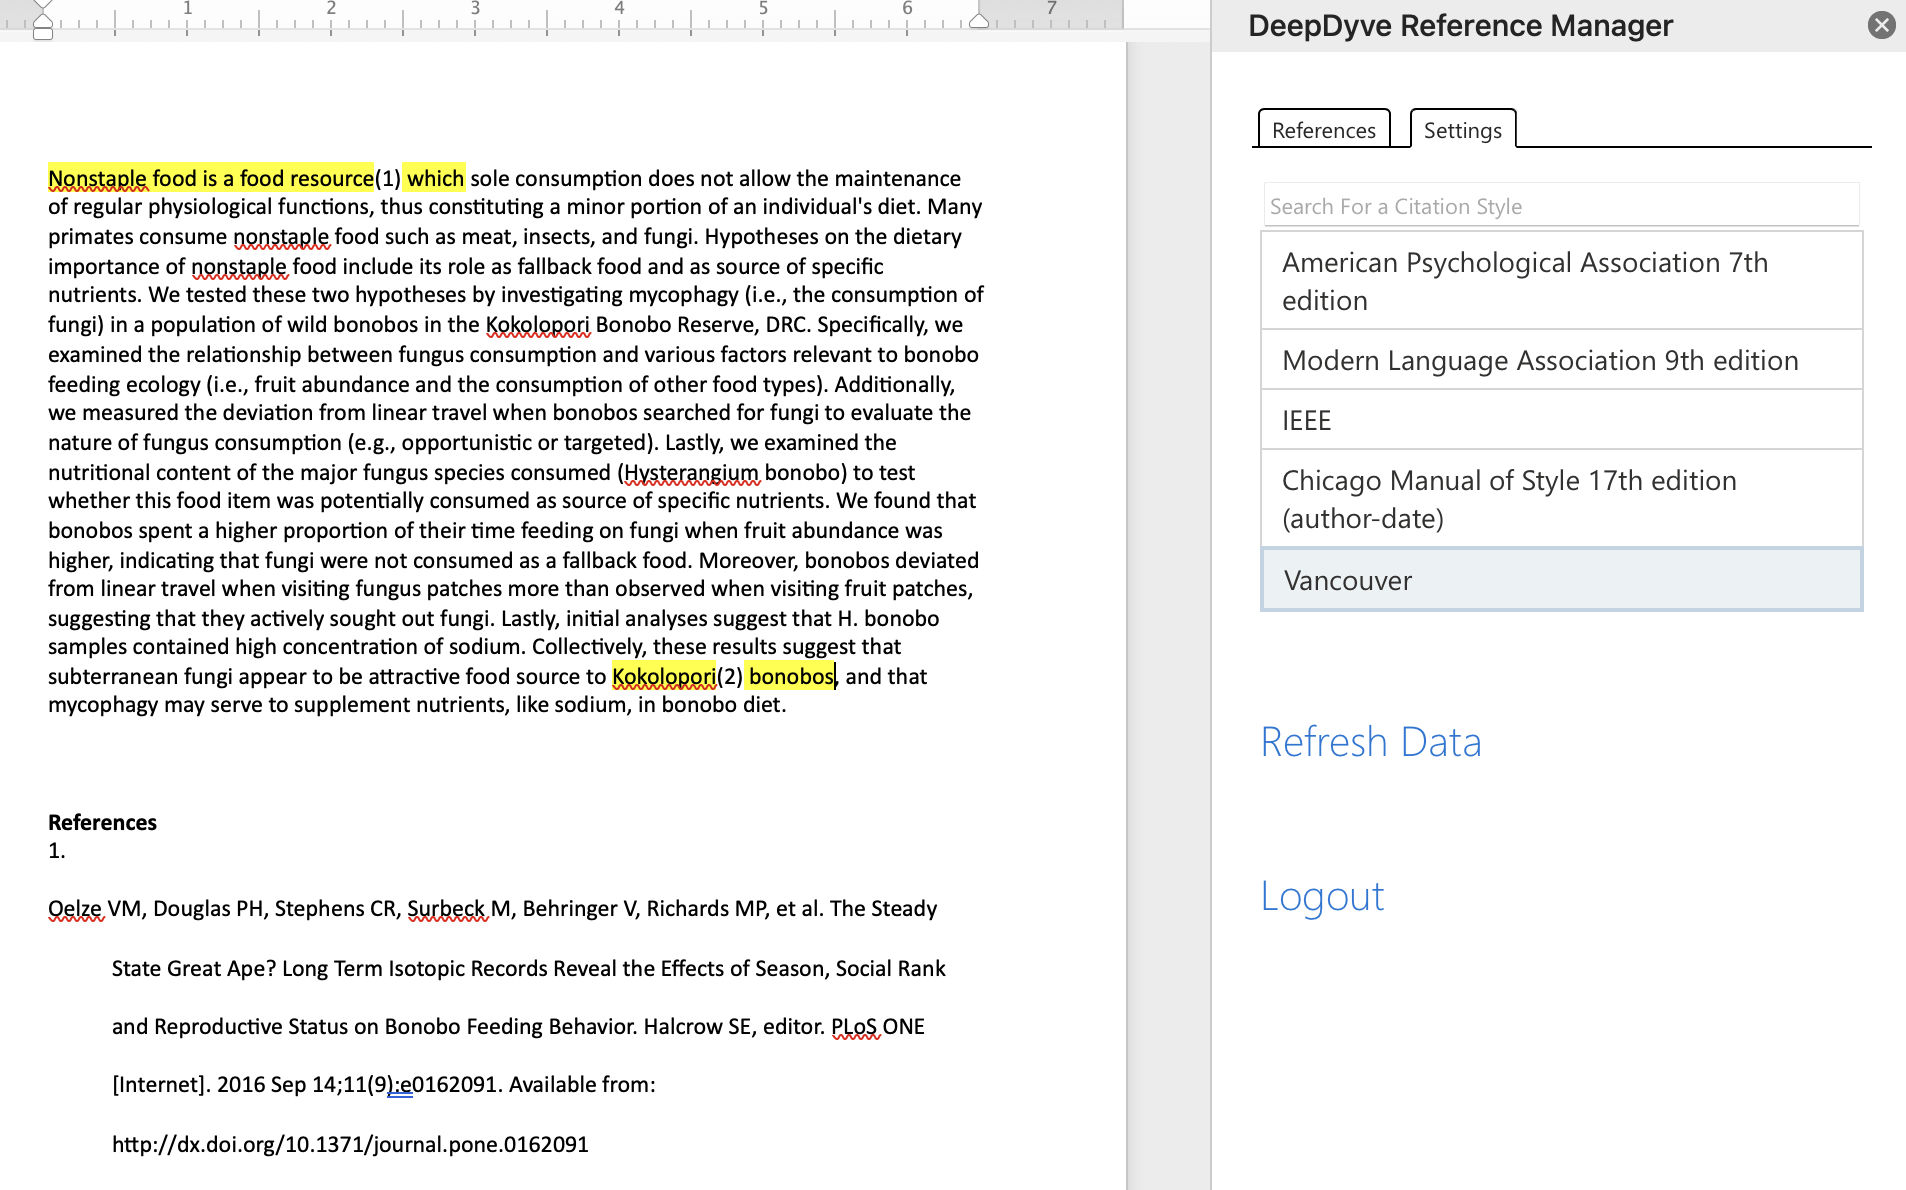Close the DeepDyve Reference Manager panel

pyautogui.click(x=1881, y=25)
